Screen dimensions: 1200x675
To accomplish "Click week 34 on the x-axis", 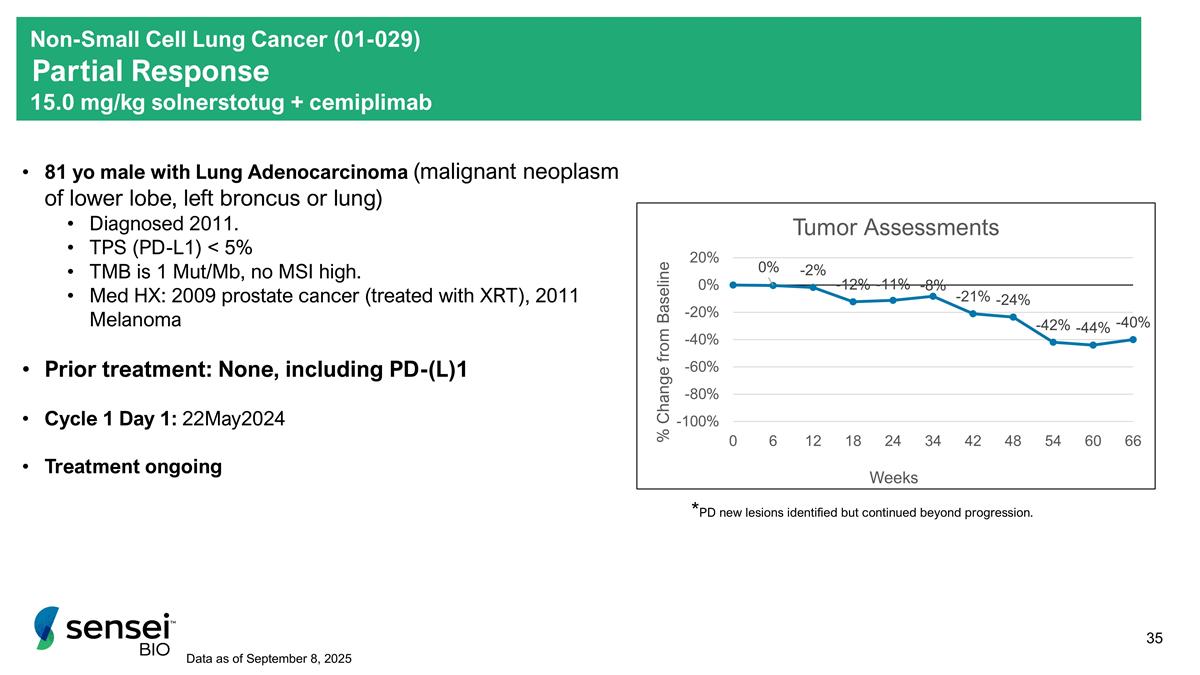I will tap(933, 441).
